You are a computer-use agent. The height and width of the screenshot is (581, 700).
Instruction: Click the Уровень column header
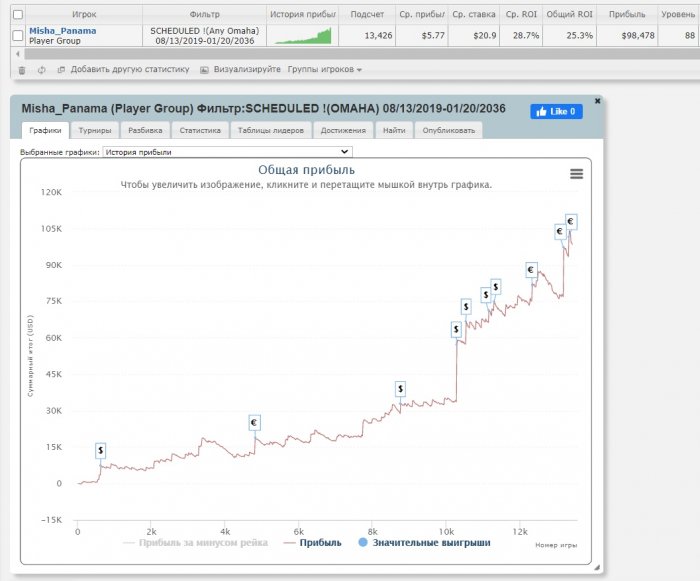click(678, 14)
